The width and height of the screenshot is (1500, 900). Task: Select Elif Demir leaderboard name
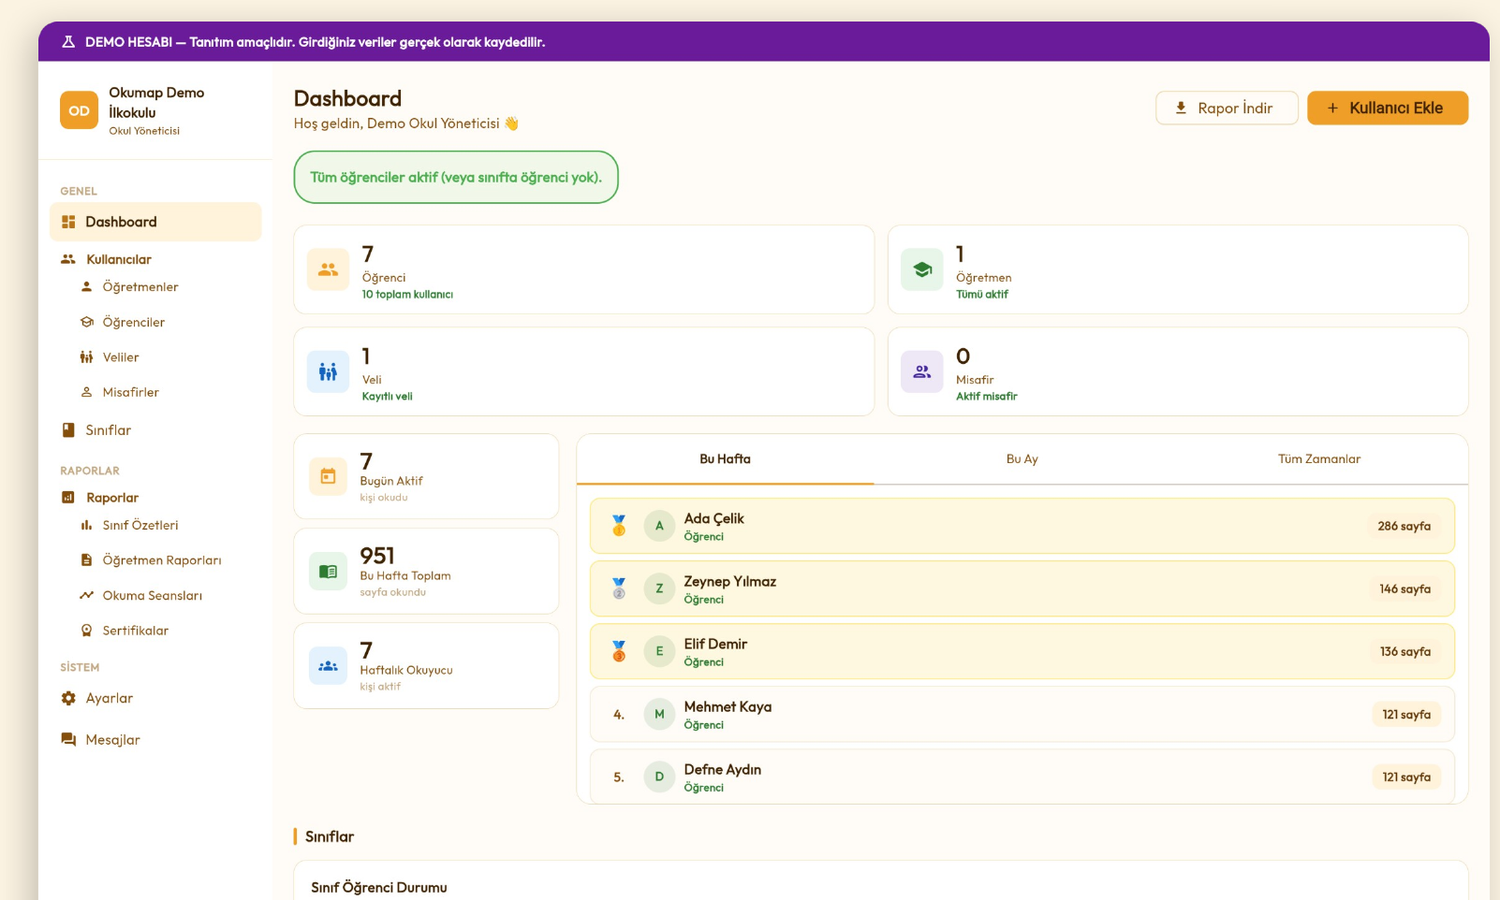pyautogui.click(x=715, y=644)
